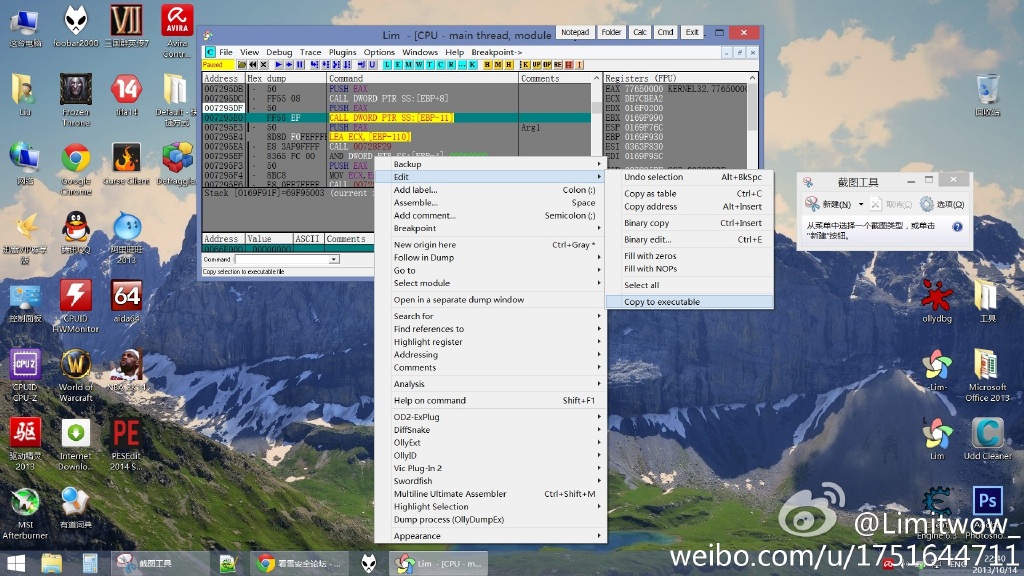Screen dimensions: 1024x576
Task: Choose Binary edit... menu entry
Action: pos(690,239)
